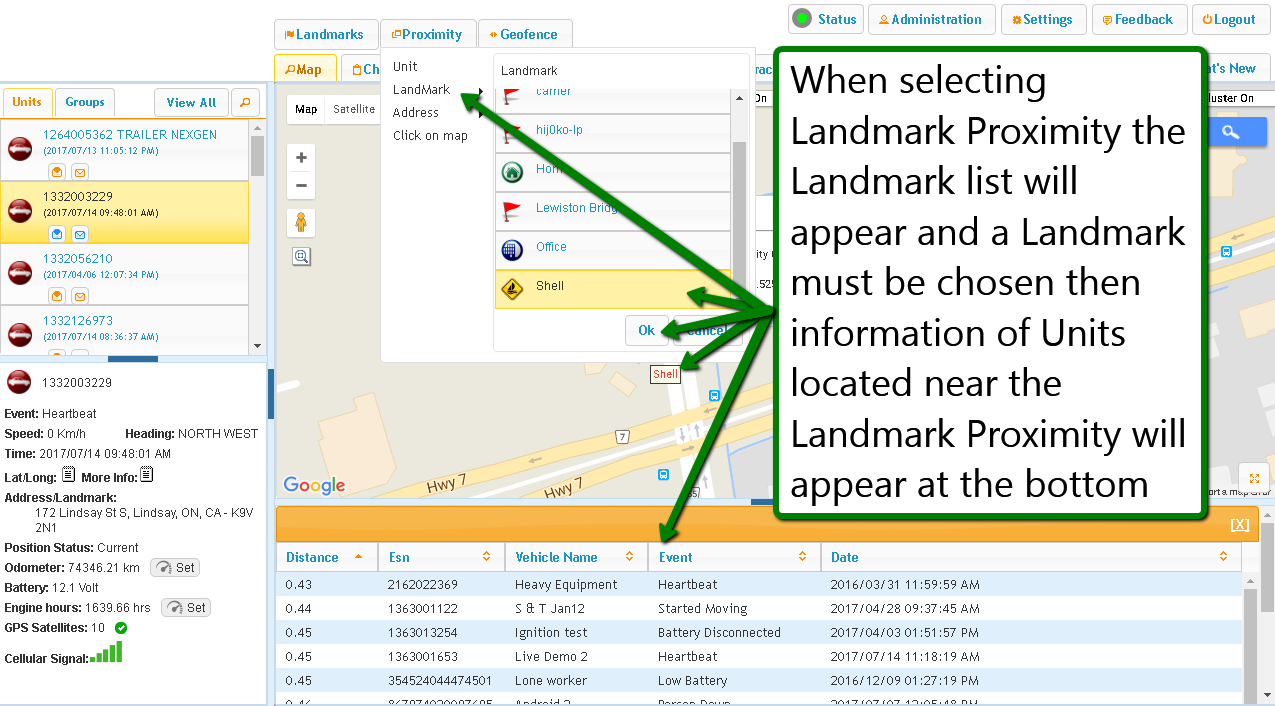Screen dimensions: 1275x706
Task: Click the zoom-to-area magnifier map icon
Action: click(301, 257)
